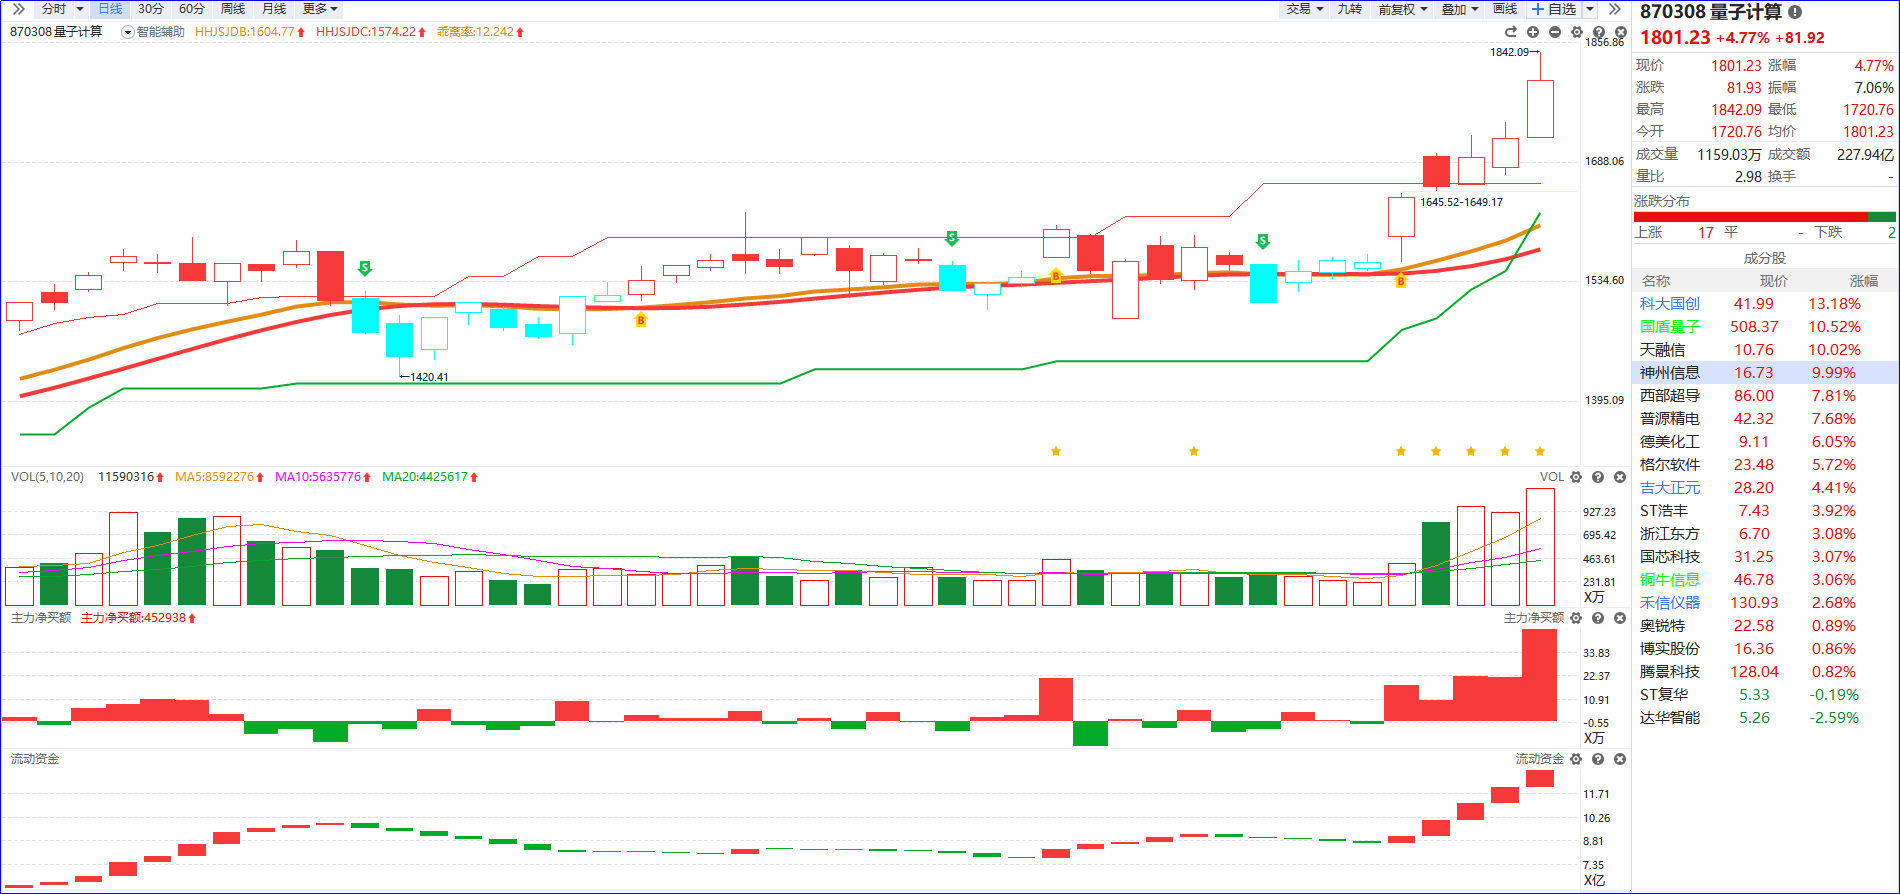1900x894 pixels.
Task: Toggle 九转 indicator in the toolbar
Action: (1350, 9)
